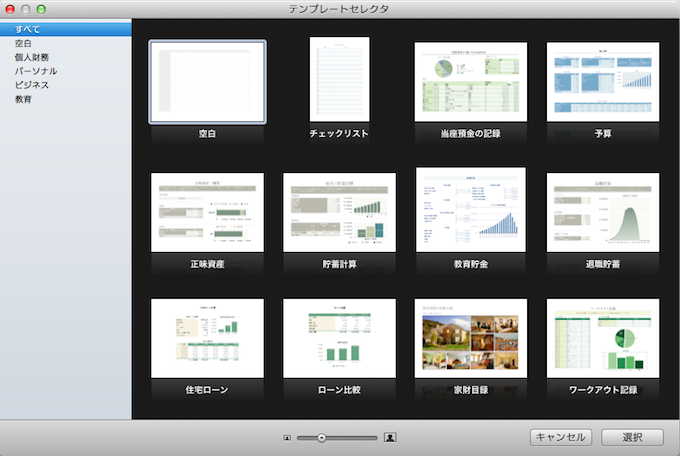
Task: Choose the 空白 template thumbnail
Action: 207,82
